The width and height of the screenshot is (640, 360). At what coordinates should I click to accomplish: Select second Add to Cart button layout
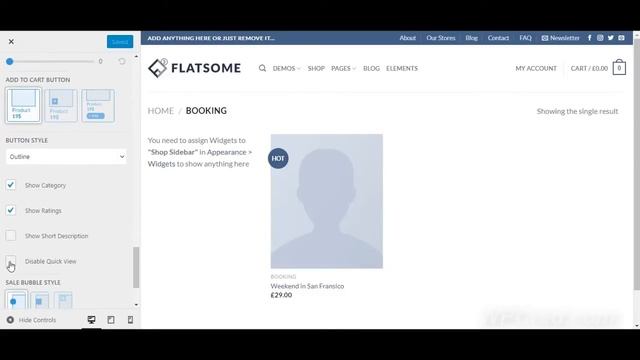(61, 105)
